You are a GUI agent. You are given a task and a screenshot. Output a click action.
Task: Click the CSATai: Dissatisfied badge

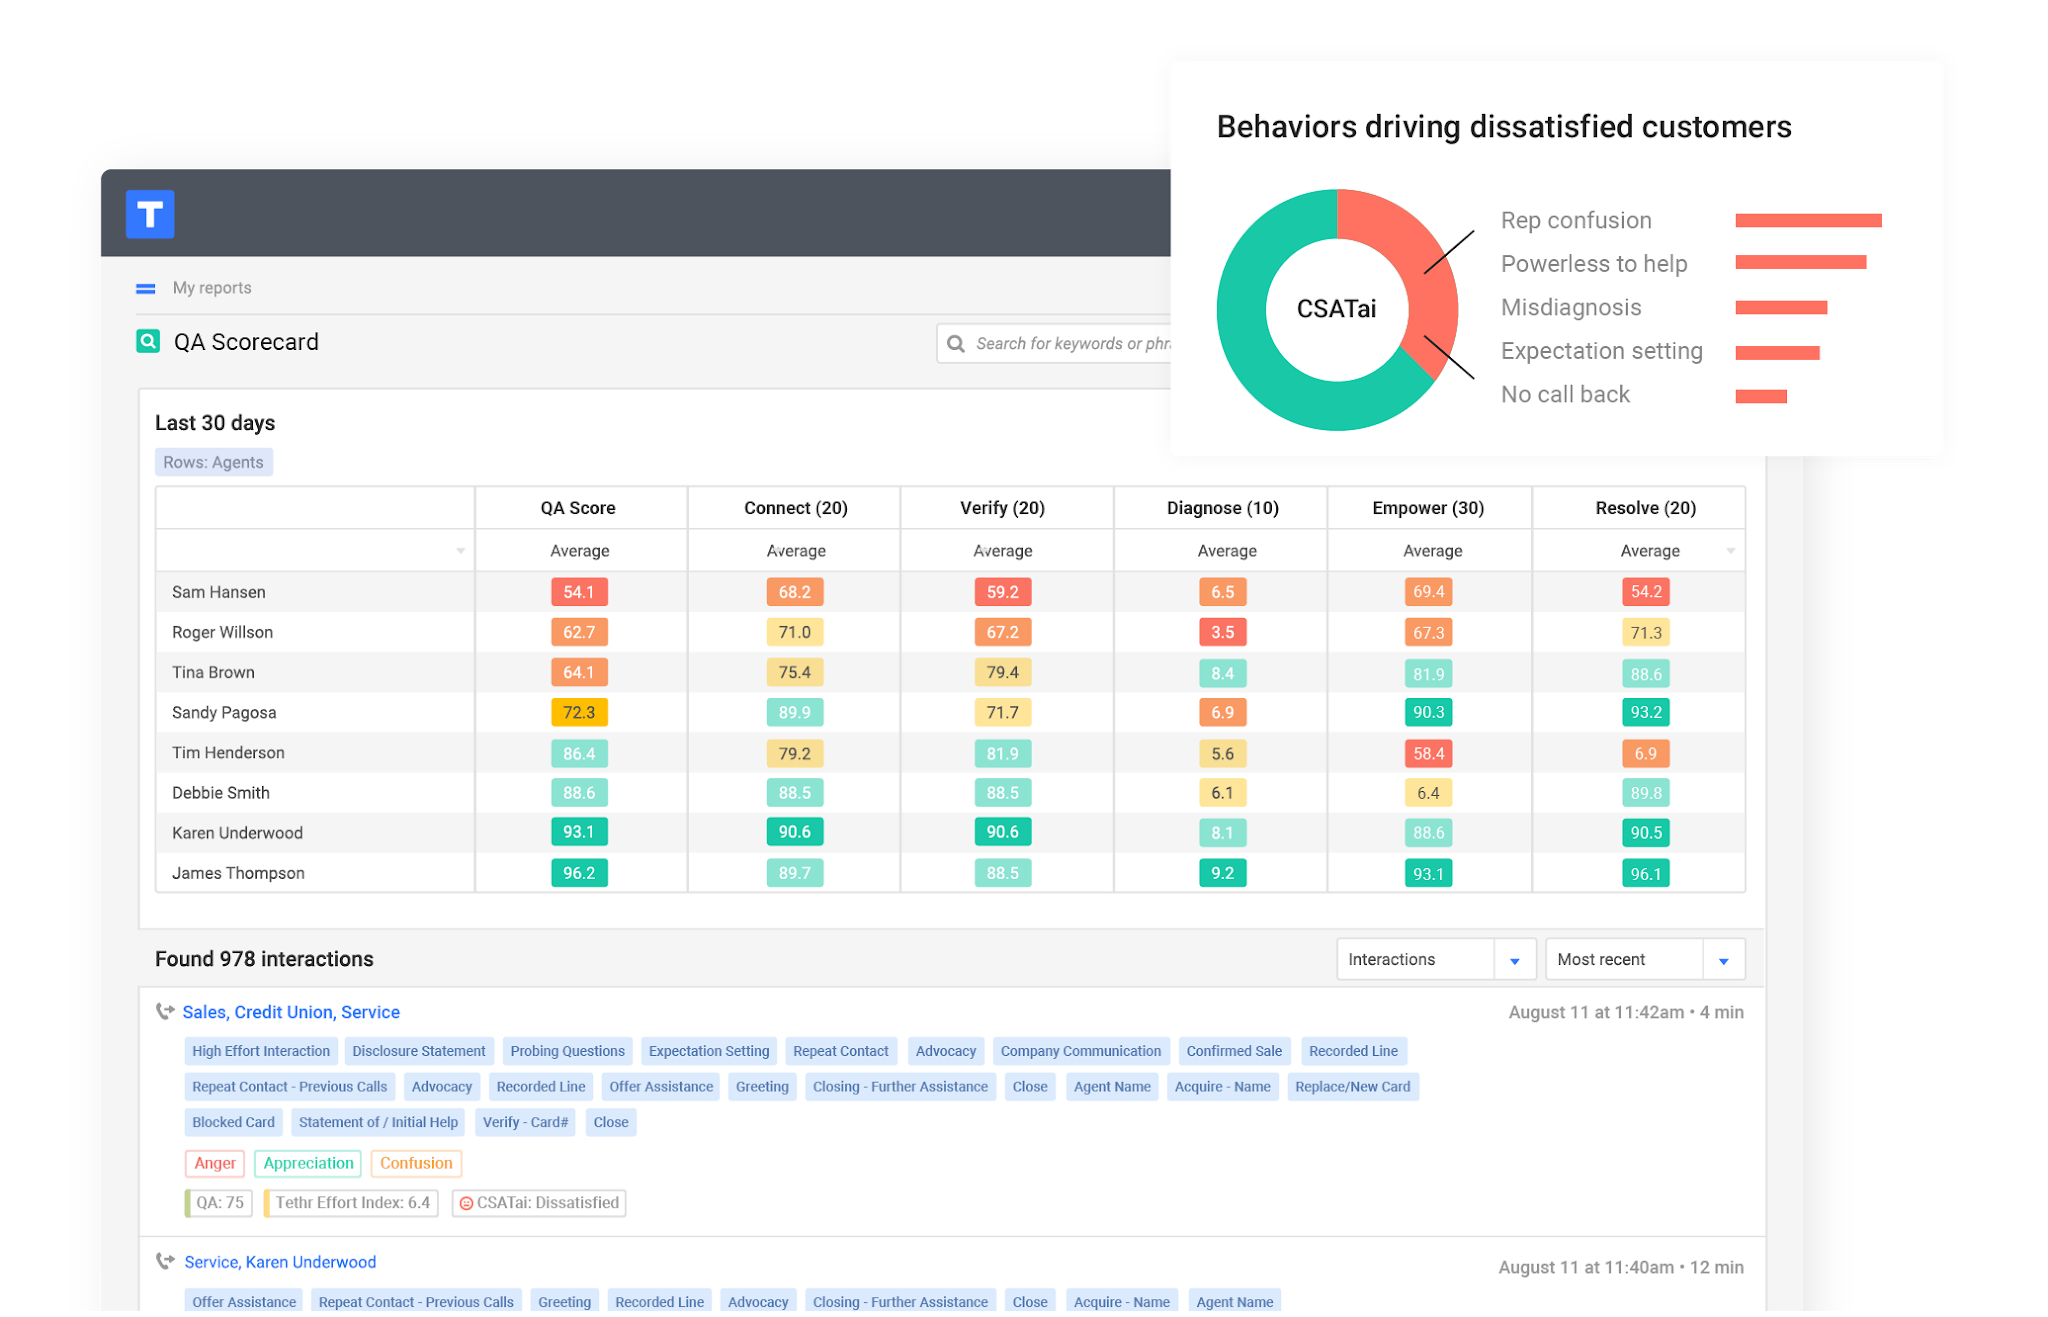[x=539, y=1204]
